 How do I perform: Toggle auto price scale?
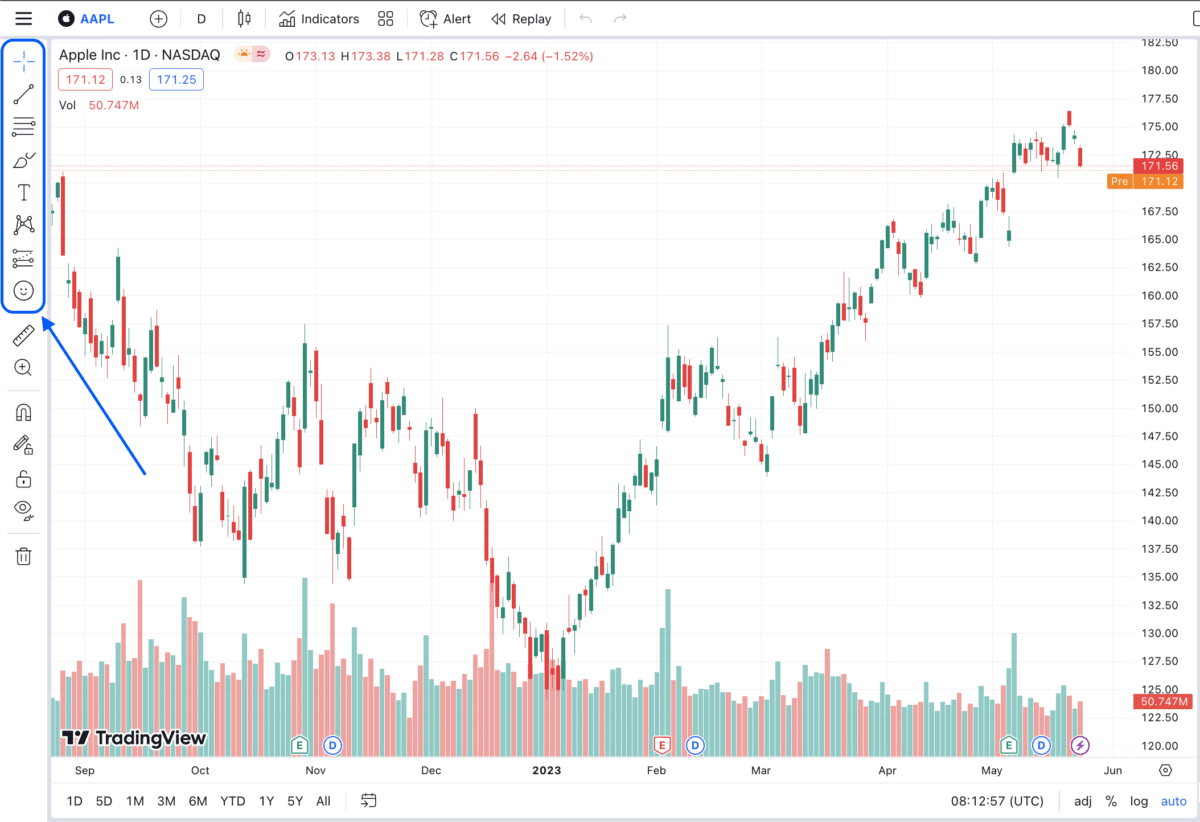coord(1174,801)
